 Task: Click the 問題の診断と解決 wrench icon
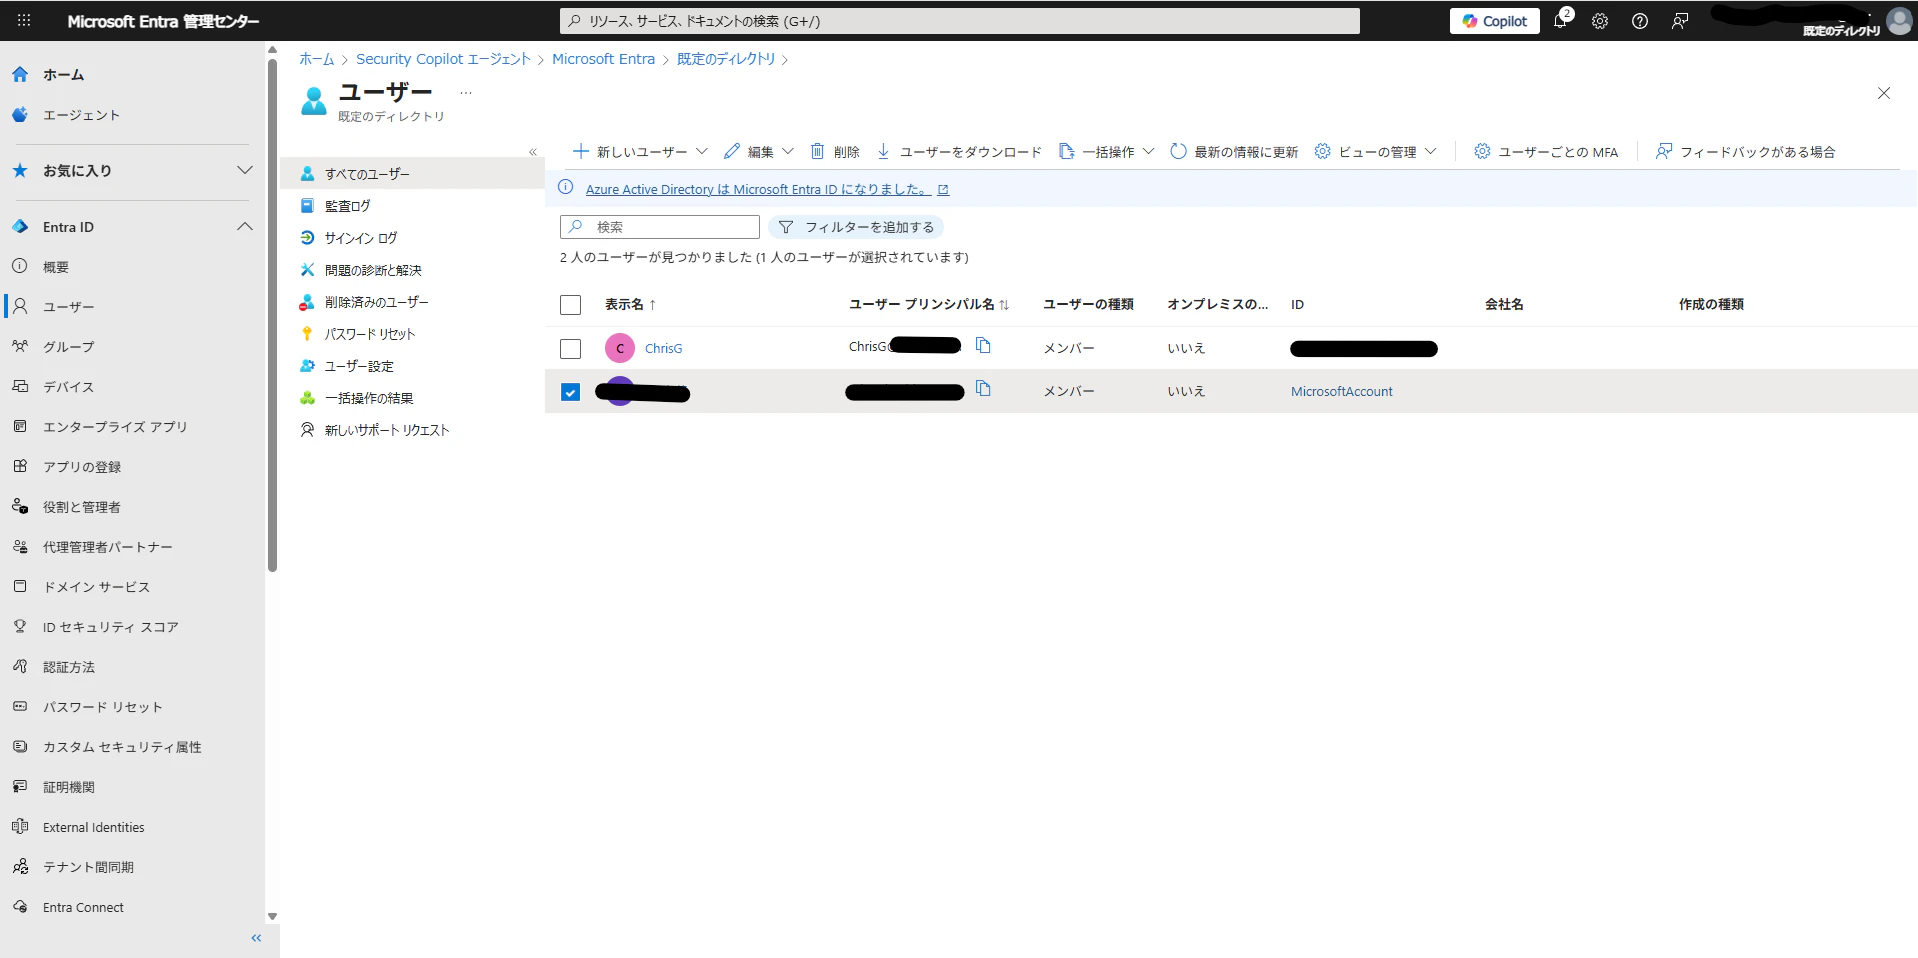click(308, 269)
